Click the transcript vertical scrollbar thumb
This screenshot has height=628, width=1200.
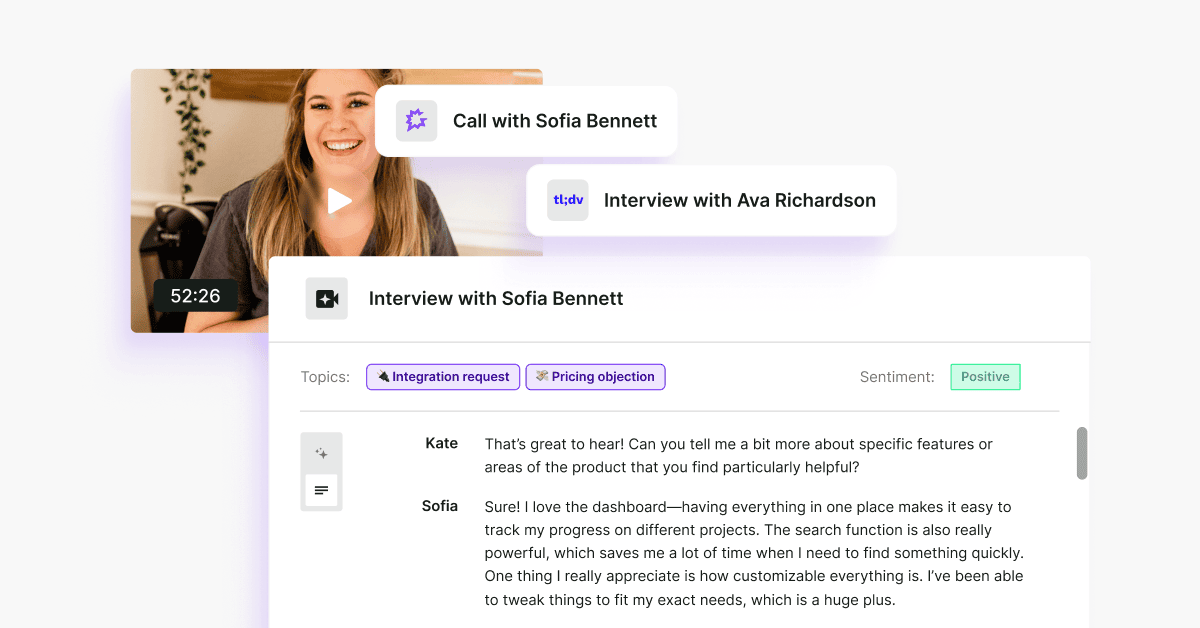point(1081,453)
